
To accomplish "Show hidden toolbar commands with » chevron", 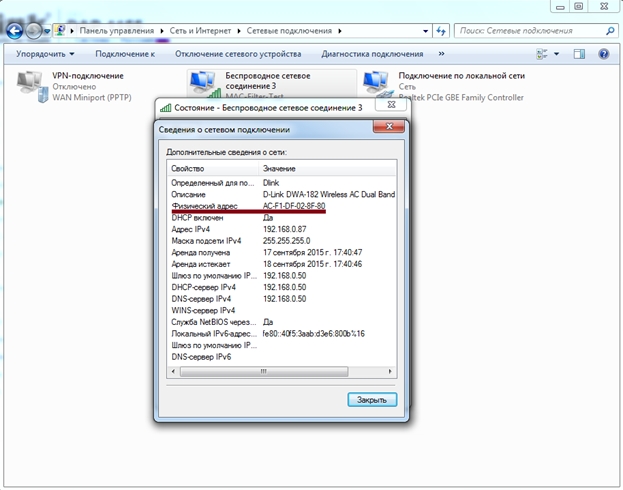I will [443, 54].
